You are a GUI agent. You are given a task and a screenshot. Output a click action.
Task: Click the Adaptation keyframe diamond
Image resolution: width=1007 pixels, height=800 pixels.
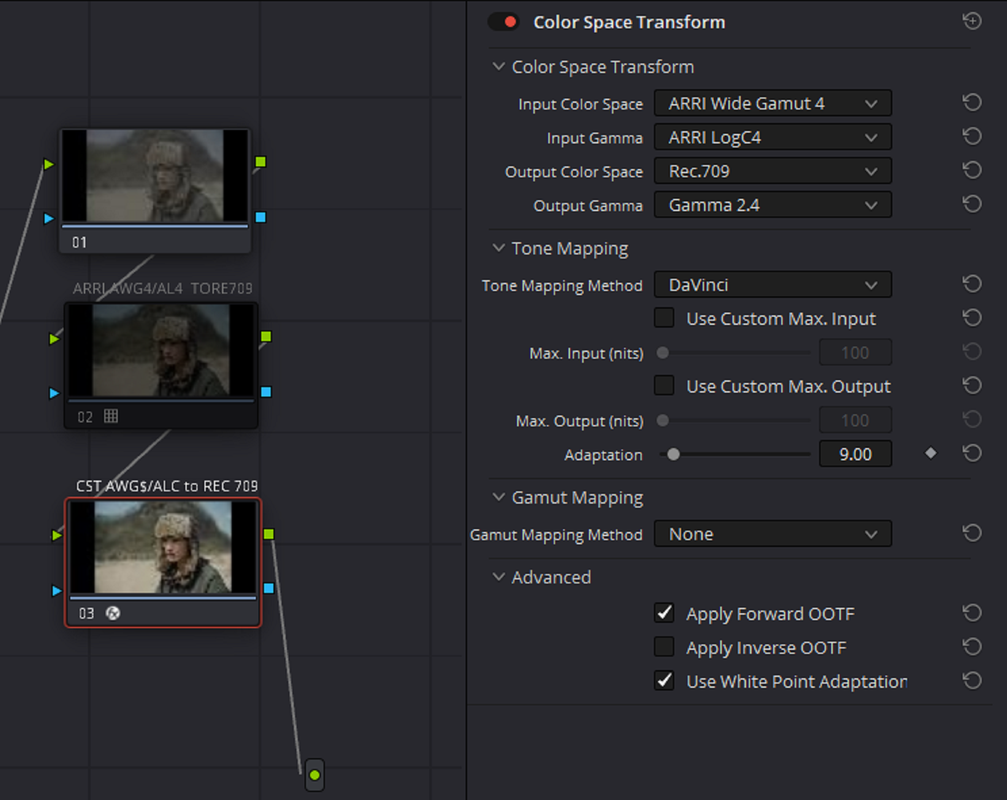[931, 453]
